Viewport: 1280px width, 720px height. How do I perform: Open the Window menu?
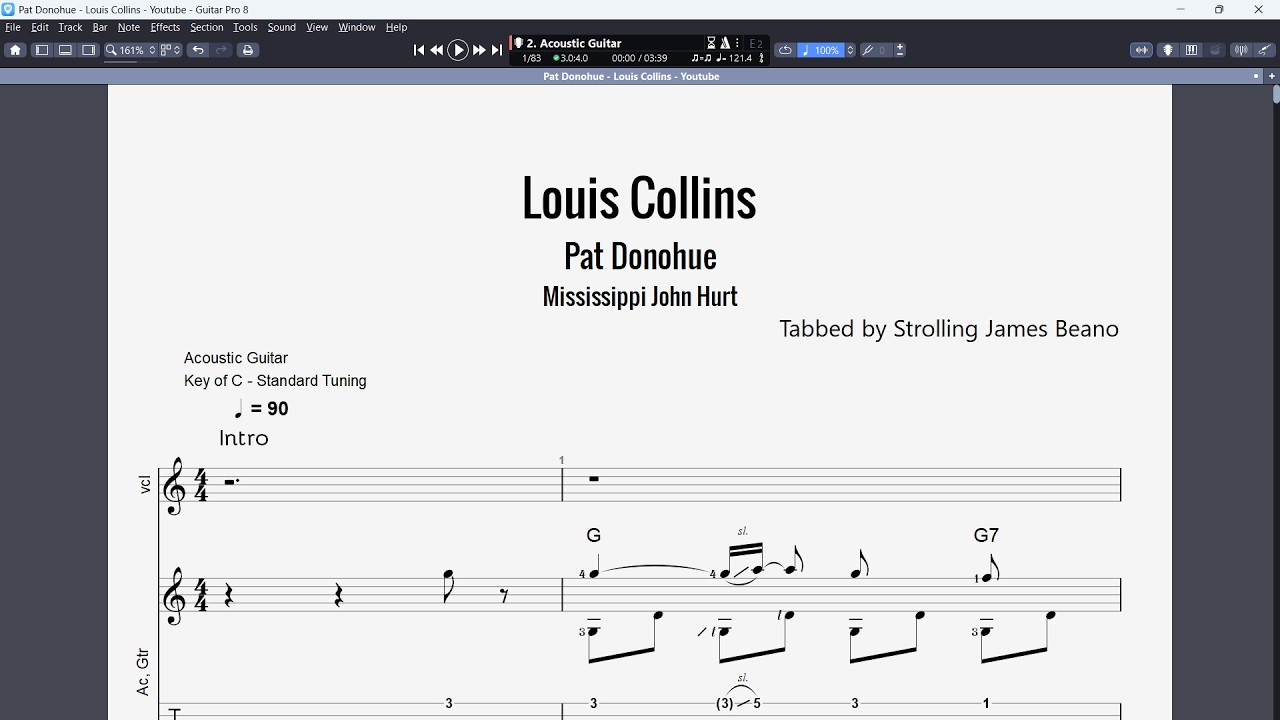(357, 27)
